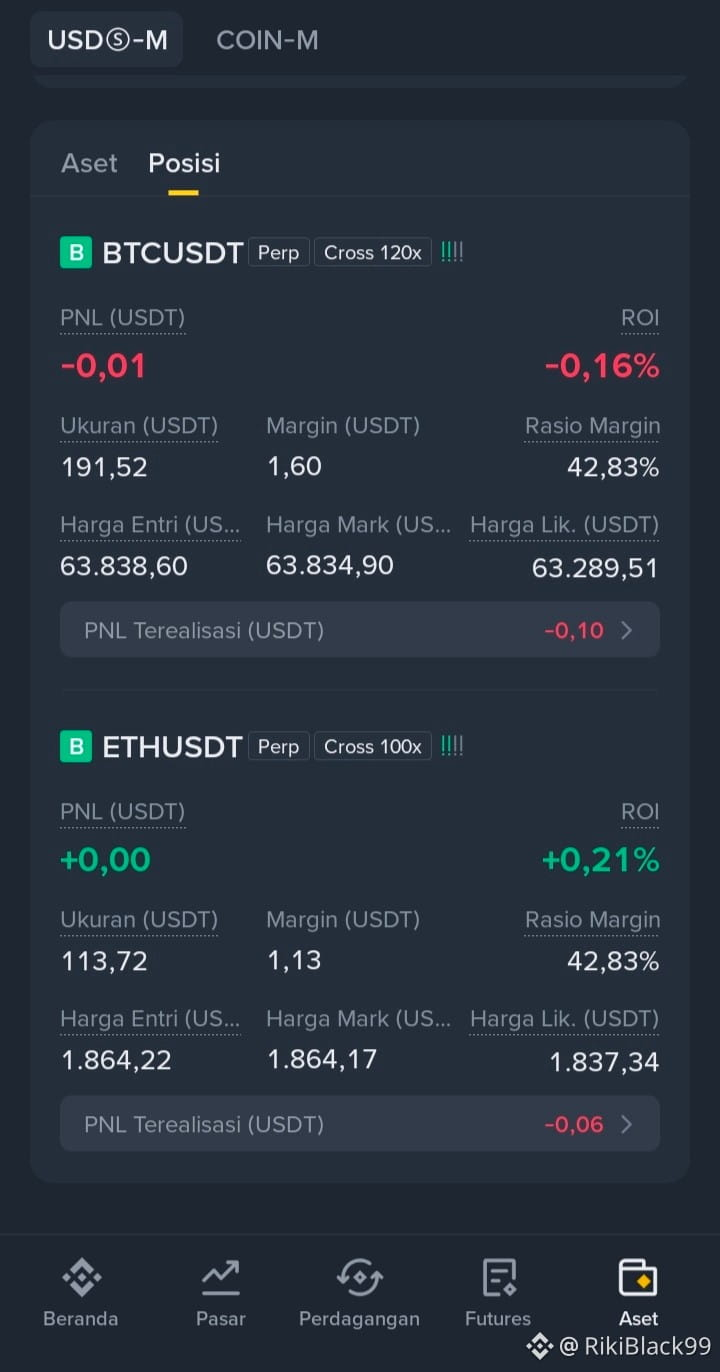Open the BTCUSDT pair title
Screen dimensions: 720x1372
tap(173, 253)
